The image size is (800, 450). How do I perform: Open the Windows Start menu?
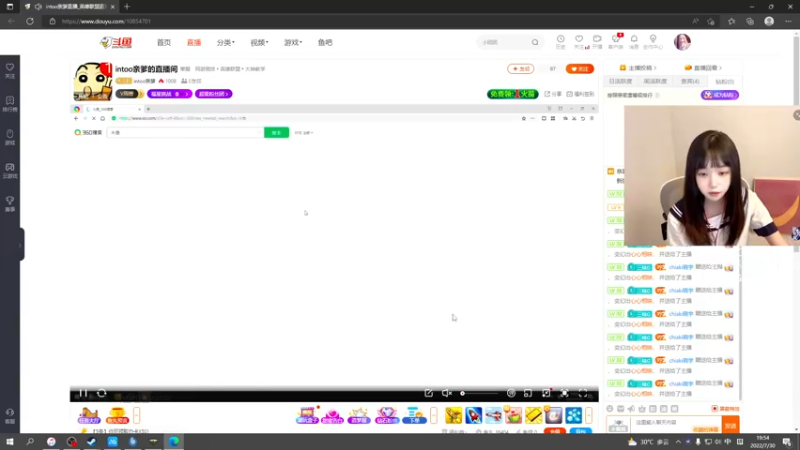pyautogui.click(x=10, y=441)
